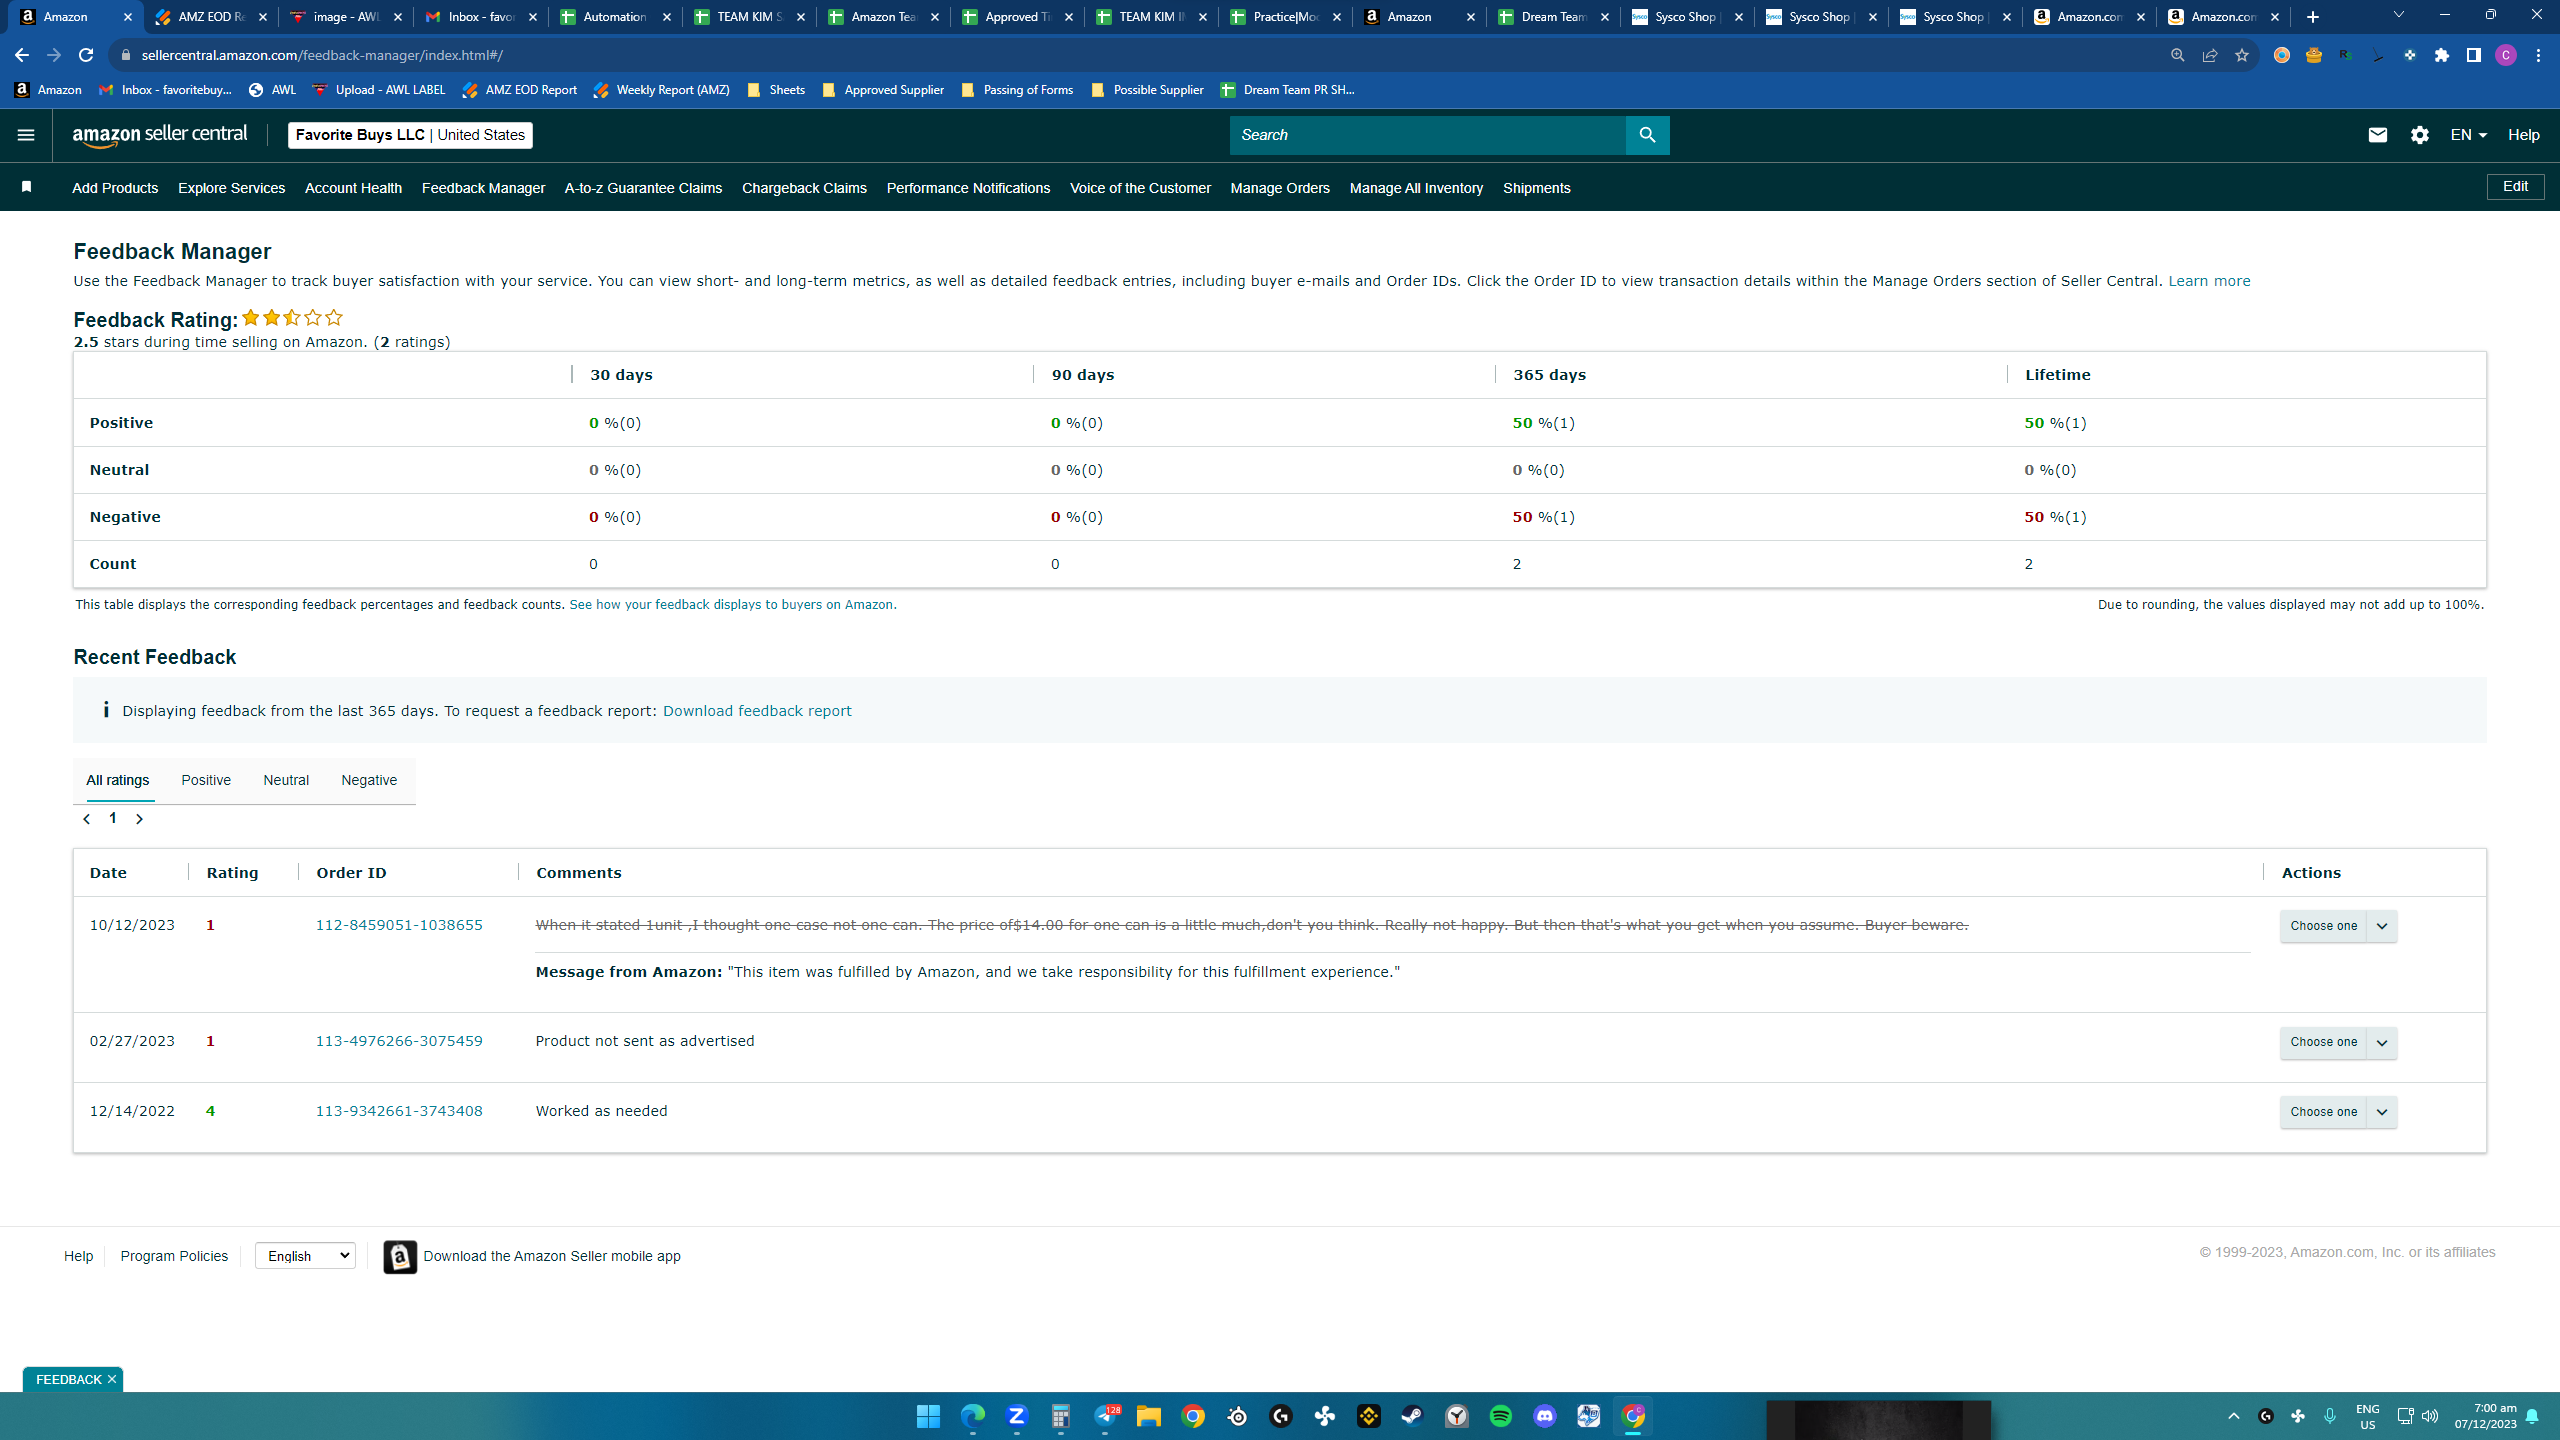Switch to the Positive feedback tab
This screenshot has height=1440, width=2560.
pos(206,780)
